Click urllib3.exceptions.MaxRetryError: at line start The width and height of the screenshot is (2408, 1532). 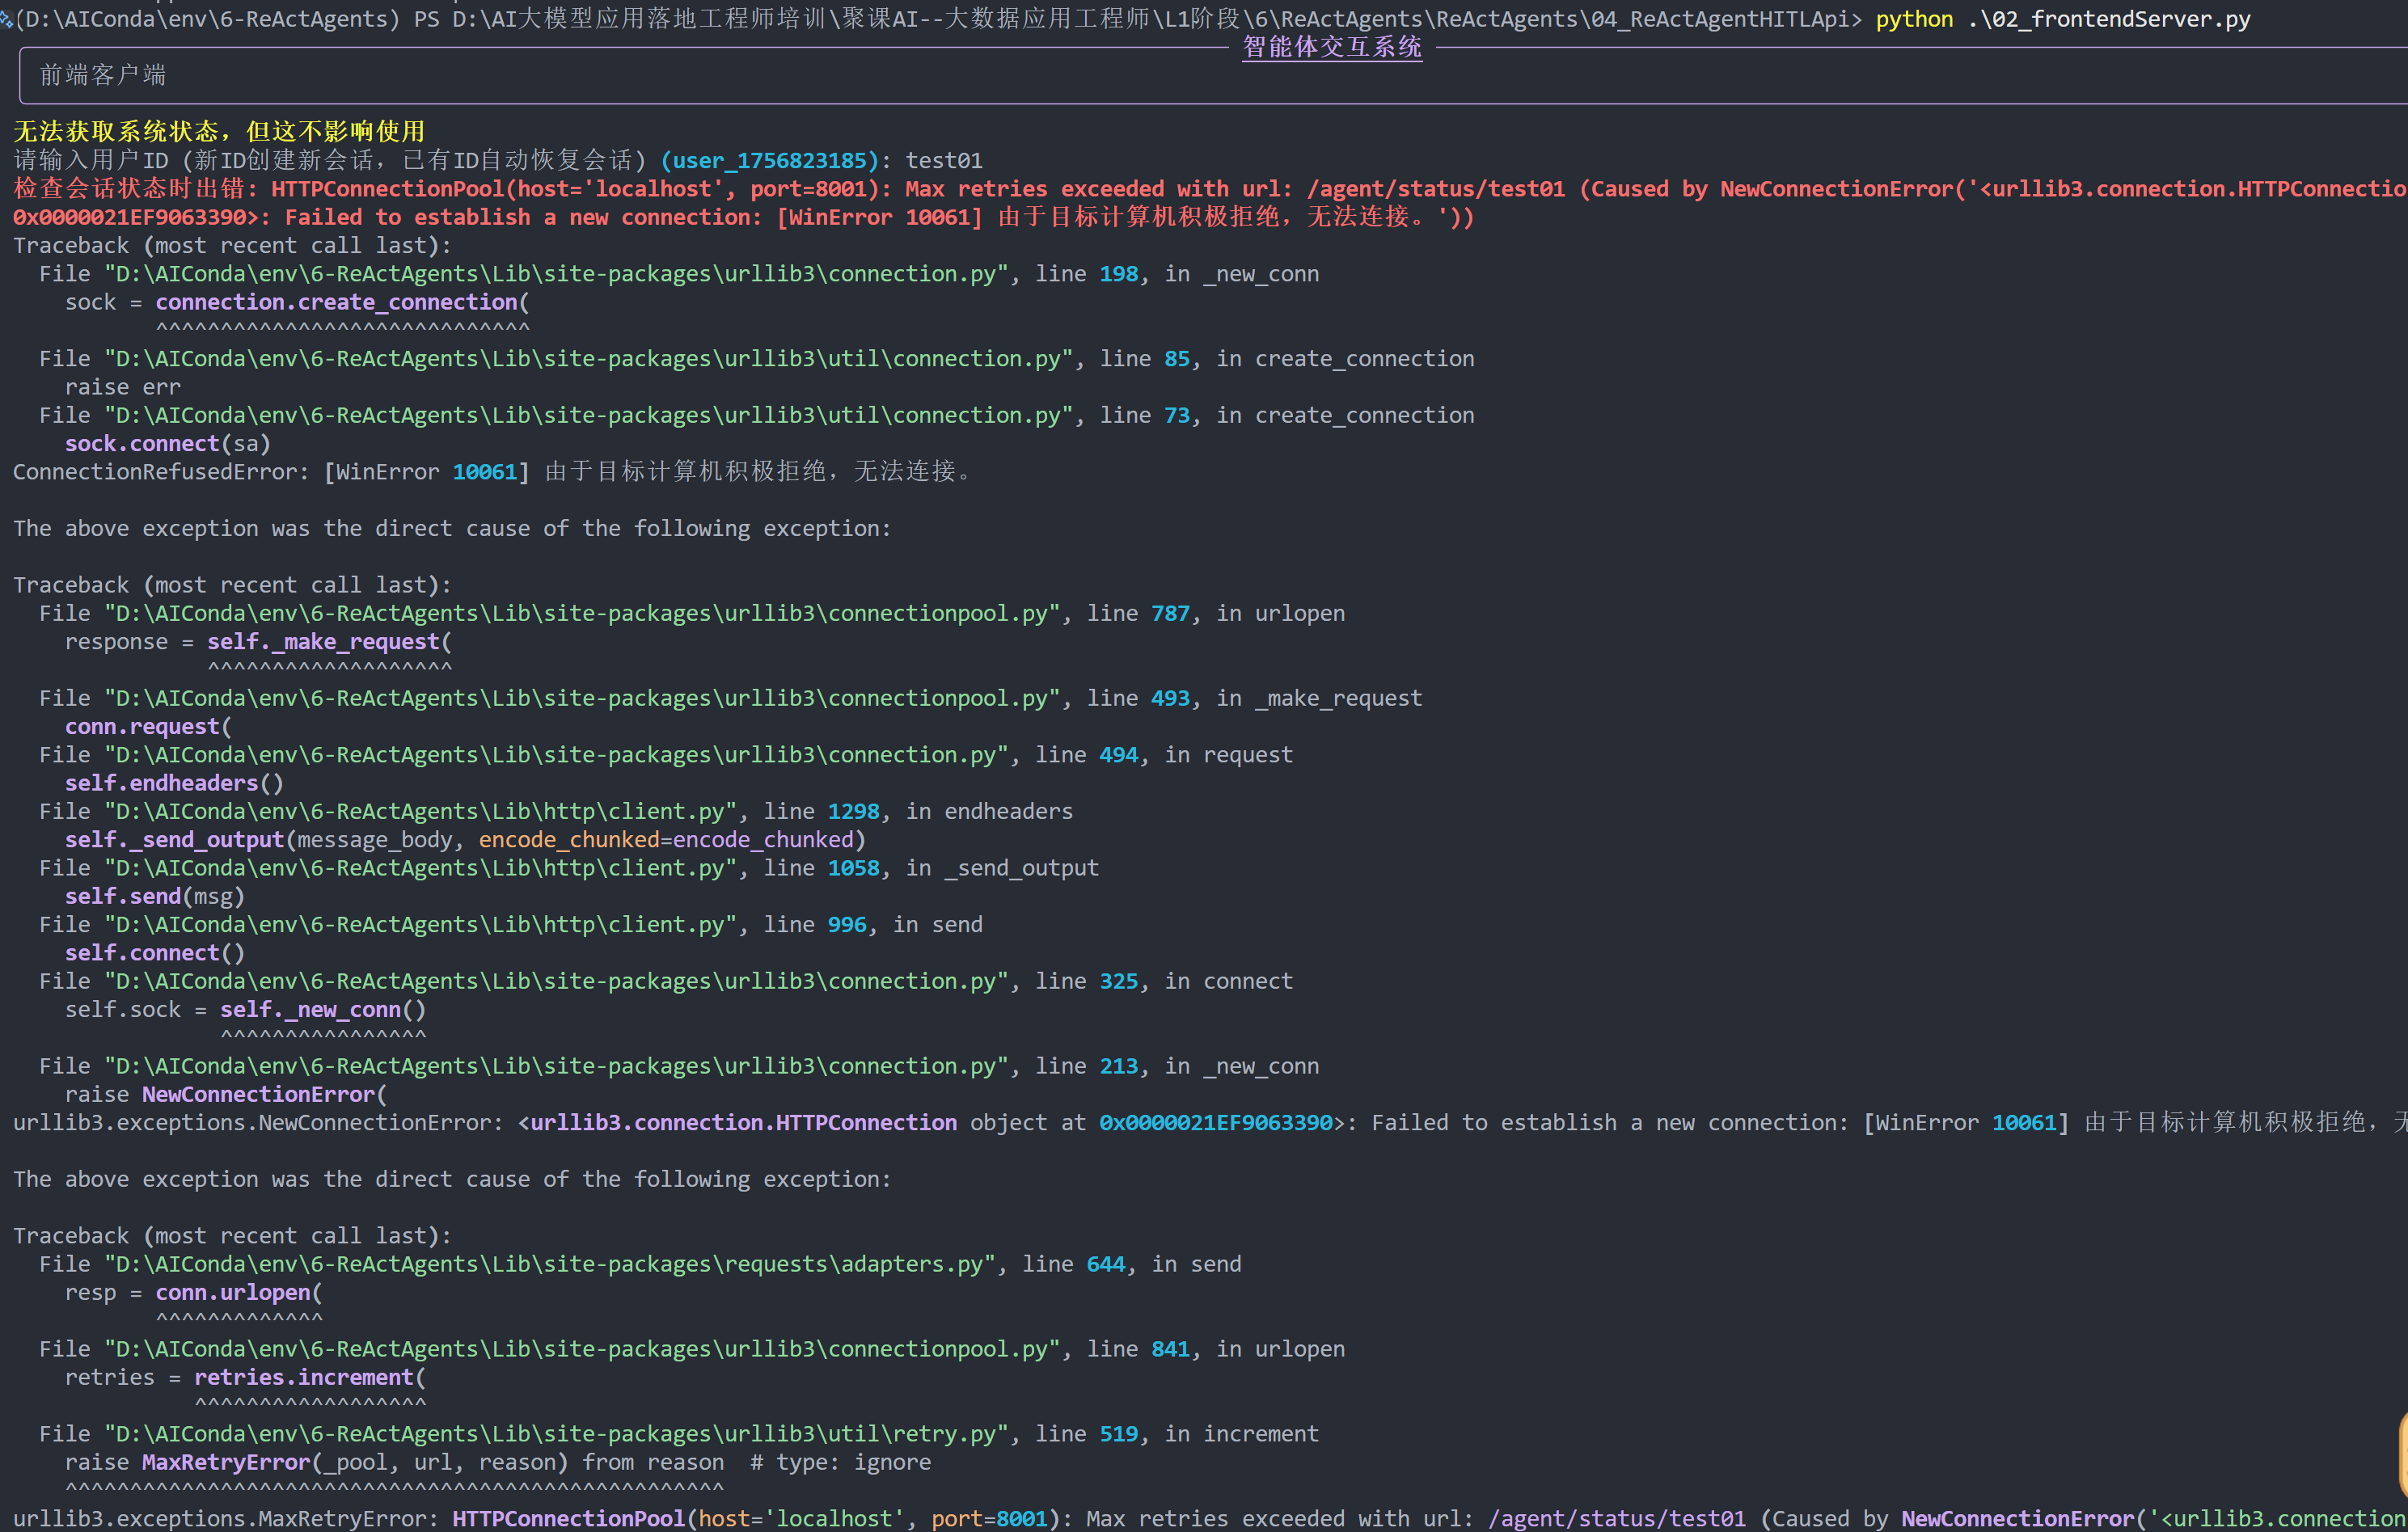pos(226,1519)
